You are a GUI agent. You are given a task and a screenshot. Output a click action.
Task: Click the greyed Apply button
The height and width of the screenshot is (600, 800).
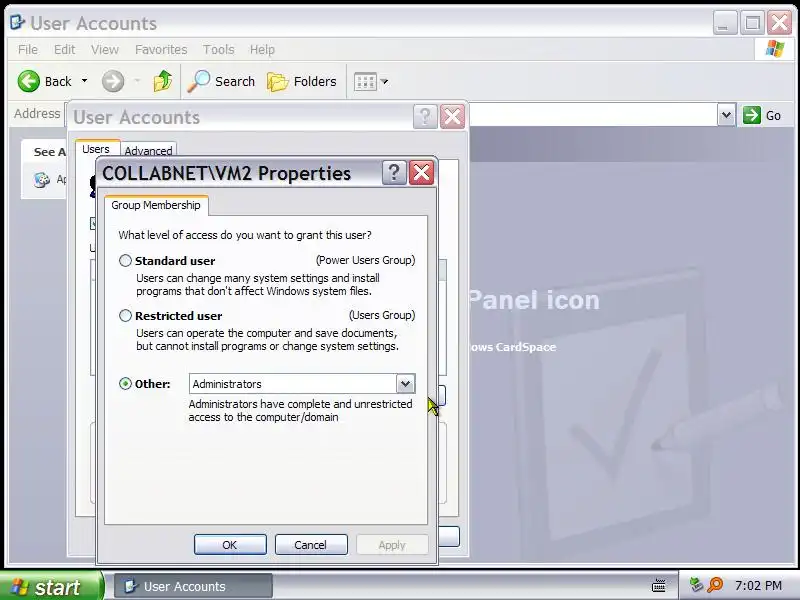point(392,545)
